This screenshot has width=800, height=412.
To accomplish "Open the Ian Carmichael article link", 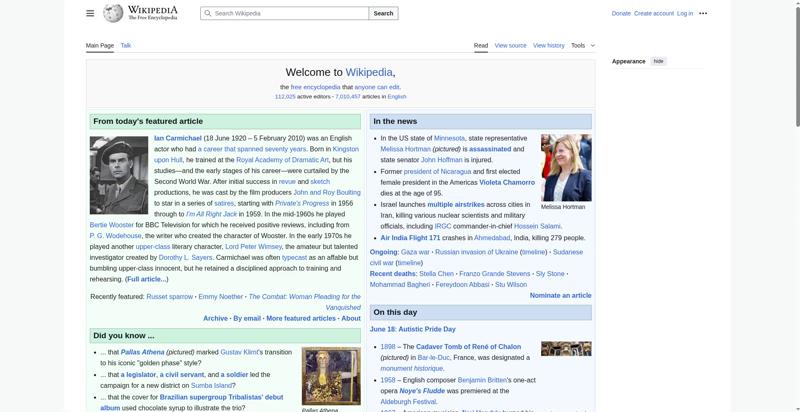I will click(178, 138).
